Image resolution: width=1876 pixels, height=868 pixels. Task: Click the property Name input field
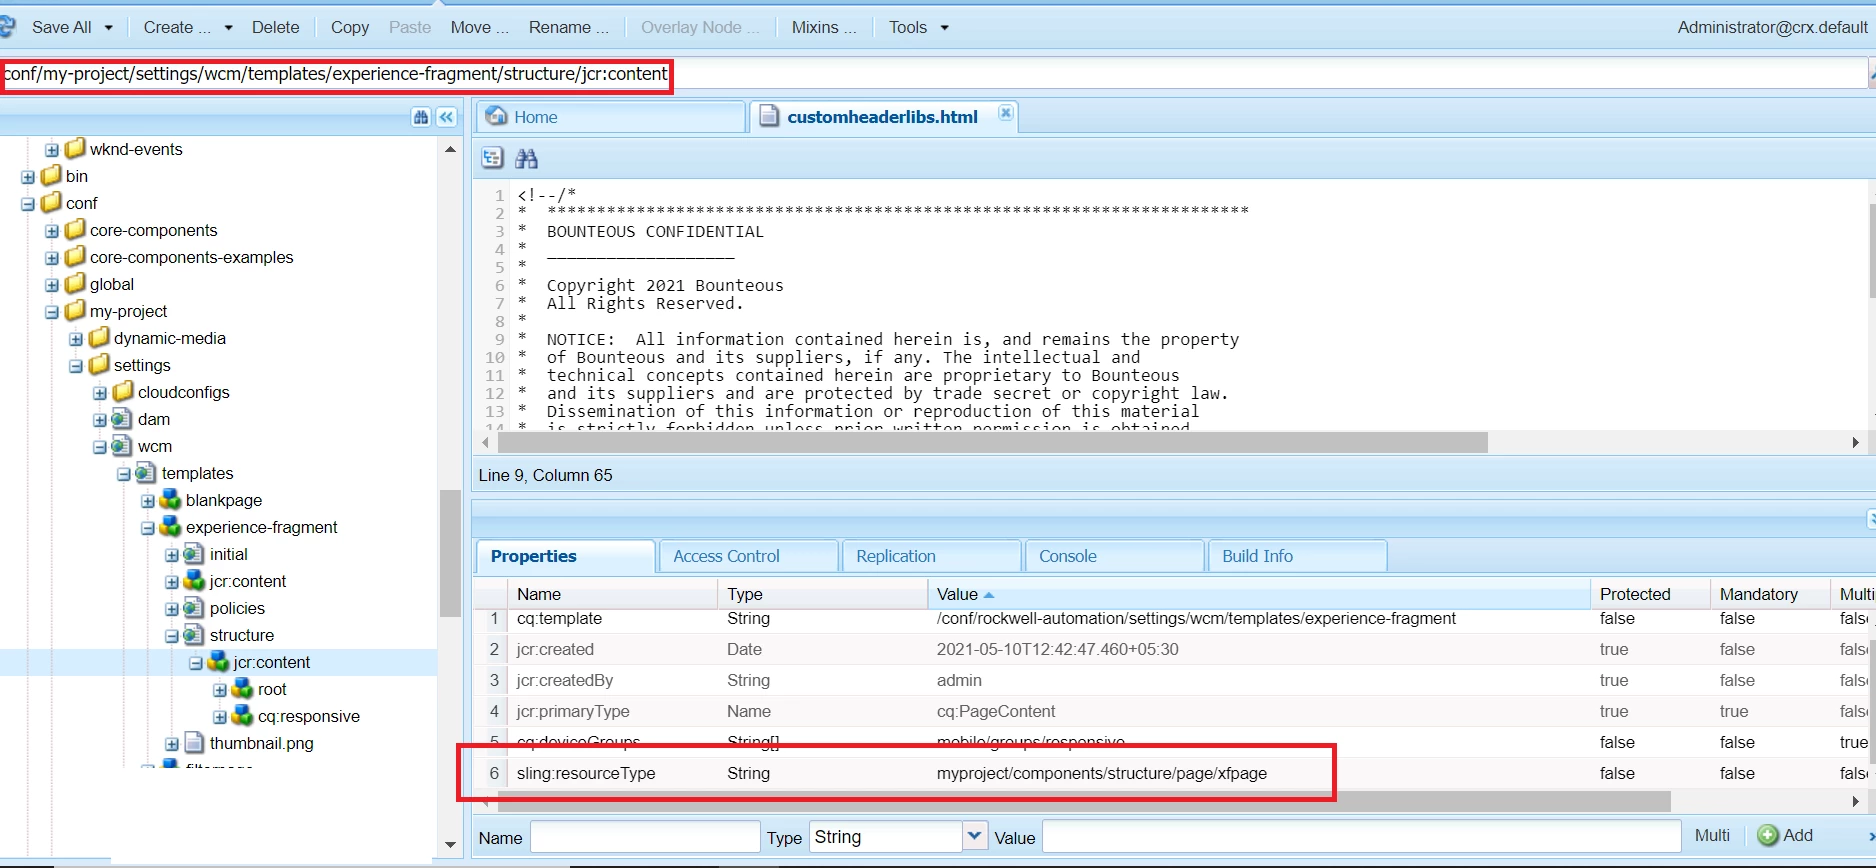click(645, 837)
